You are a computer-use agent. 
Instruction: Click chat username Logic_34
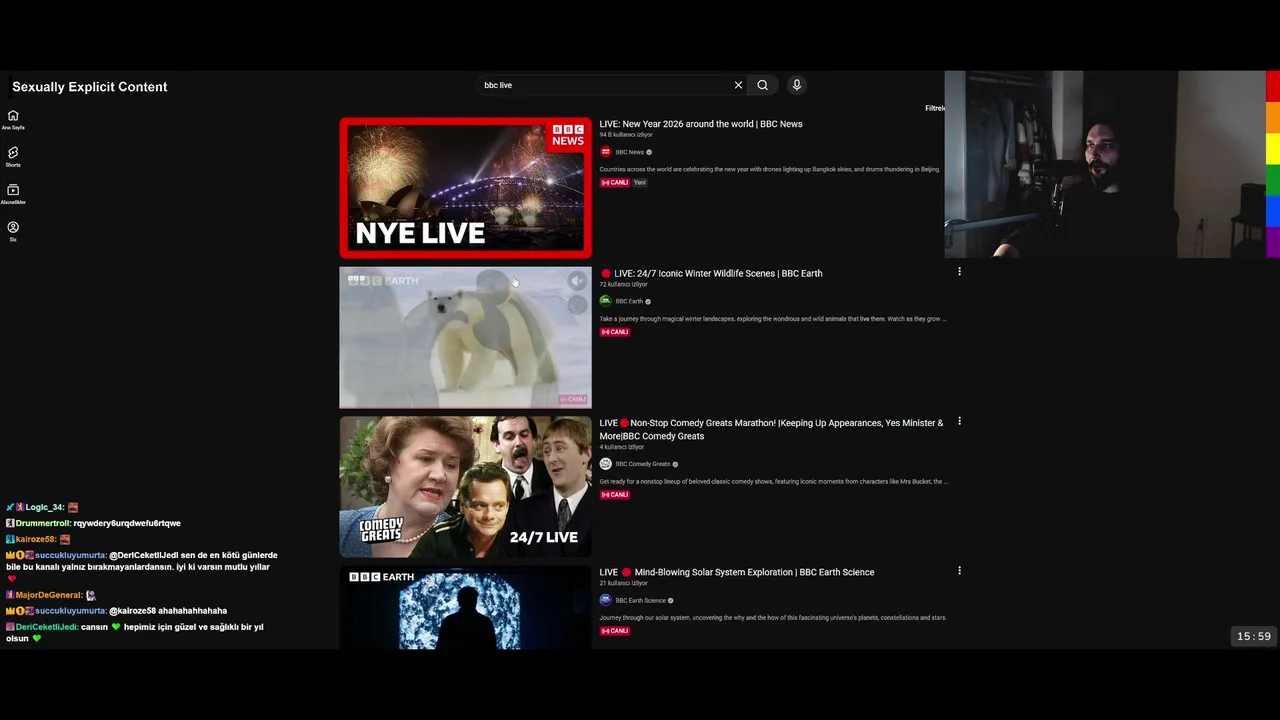45,507
